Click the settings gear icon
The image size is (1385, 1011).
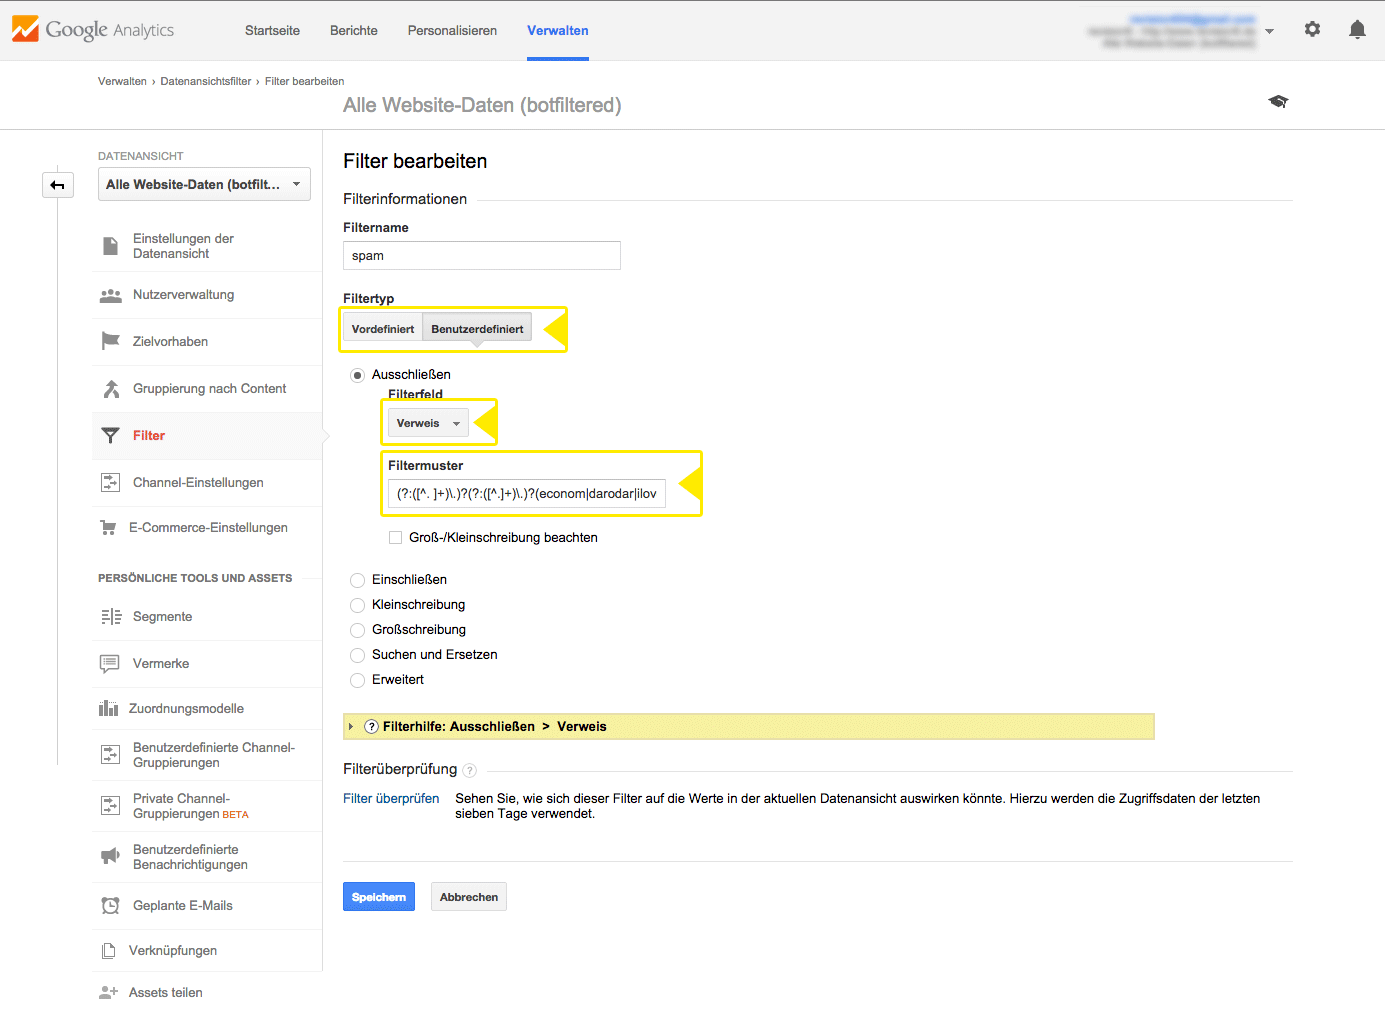pyautogui.click(x=1312, y=30)
